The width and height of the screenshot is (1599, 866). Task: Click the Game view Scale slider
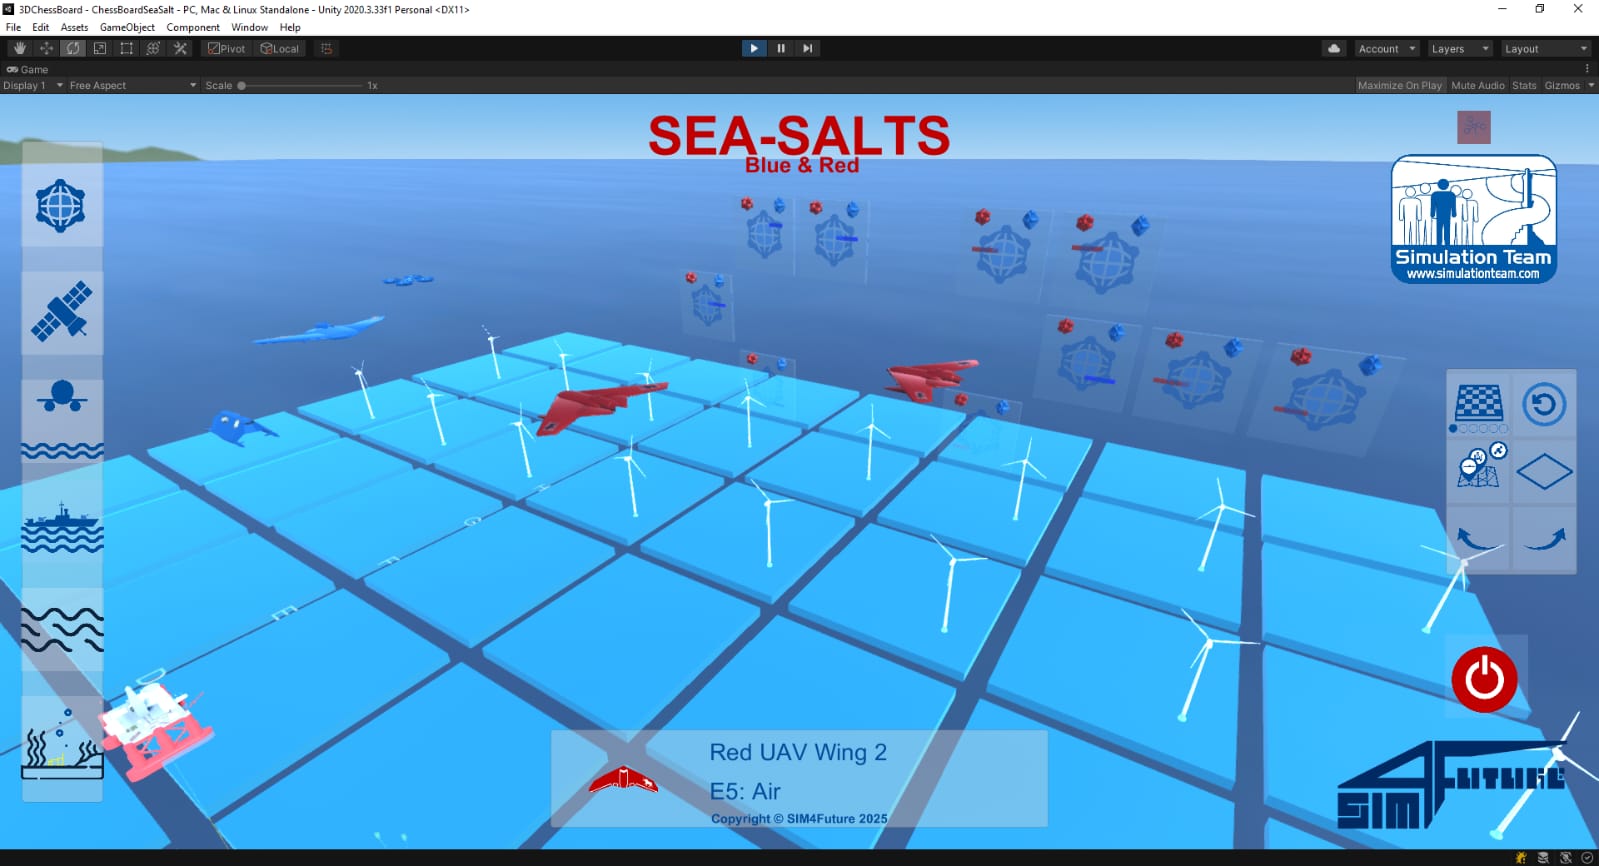[300, 86]
